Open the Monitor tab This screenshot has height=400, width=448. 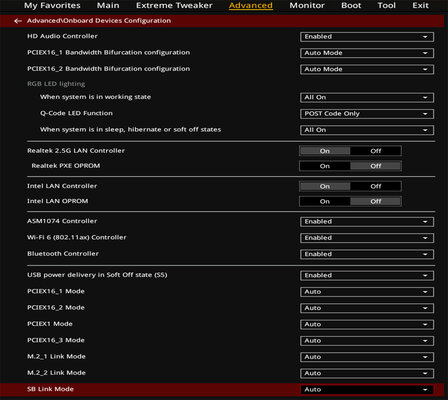coord(307,5)
